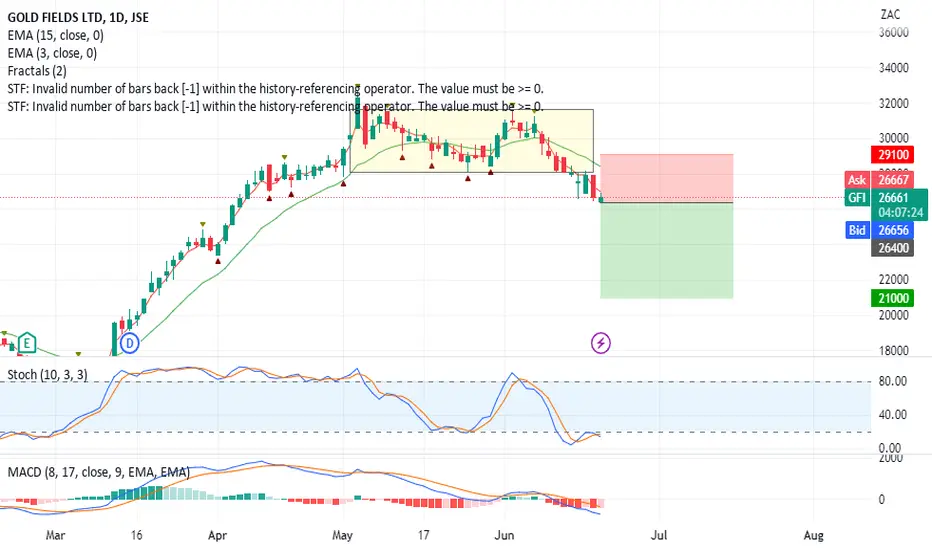The image size is (932, 550).
Task: Click the Jul label on the time axis
Action: (x=659, y=535)
